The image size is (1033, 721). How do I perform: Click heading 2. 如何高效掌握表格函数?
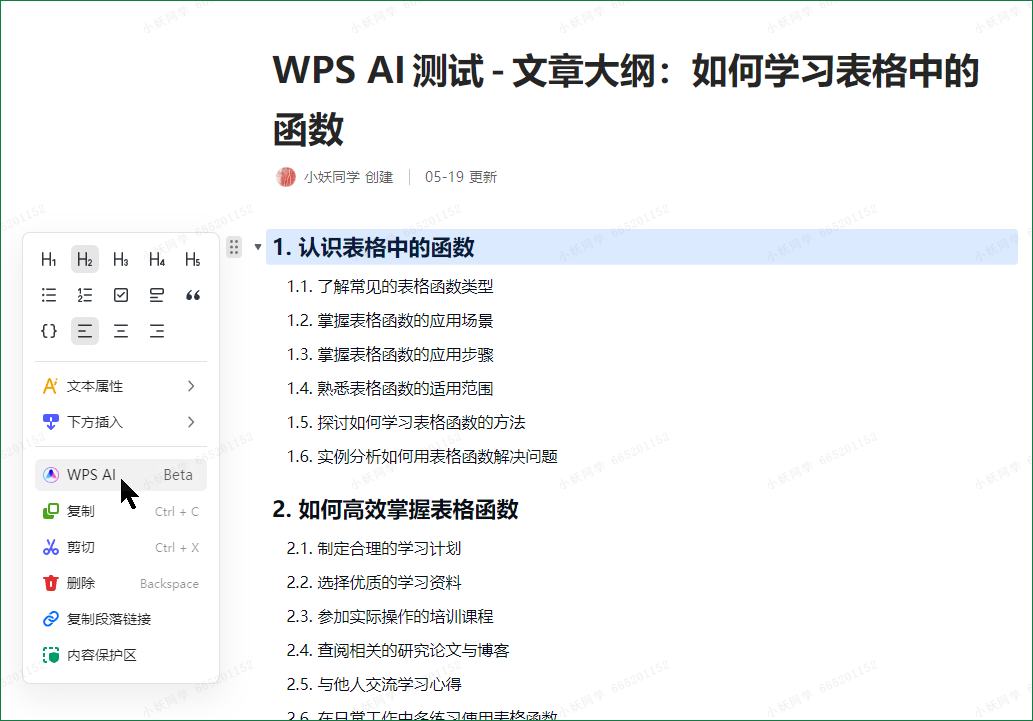(395, 509)
